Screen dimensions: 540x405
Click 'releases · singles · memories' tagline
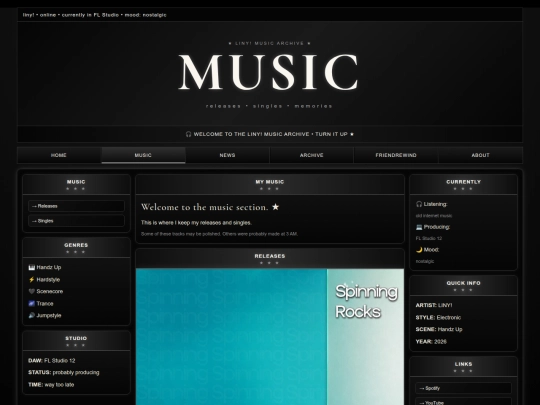coord(269,106)
